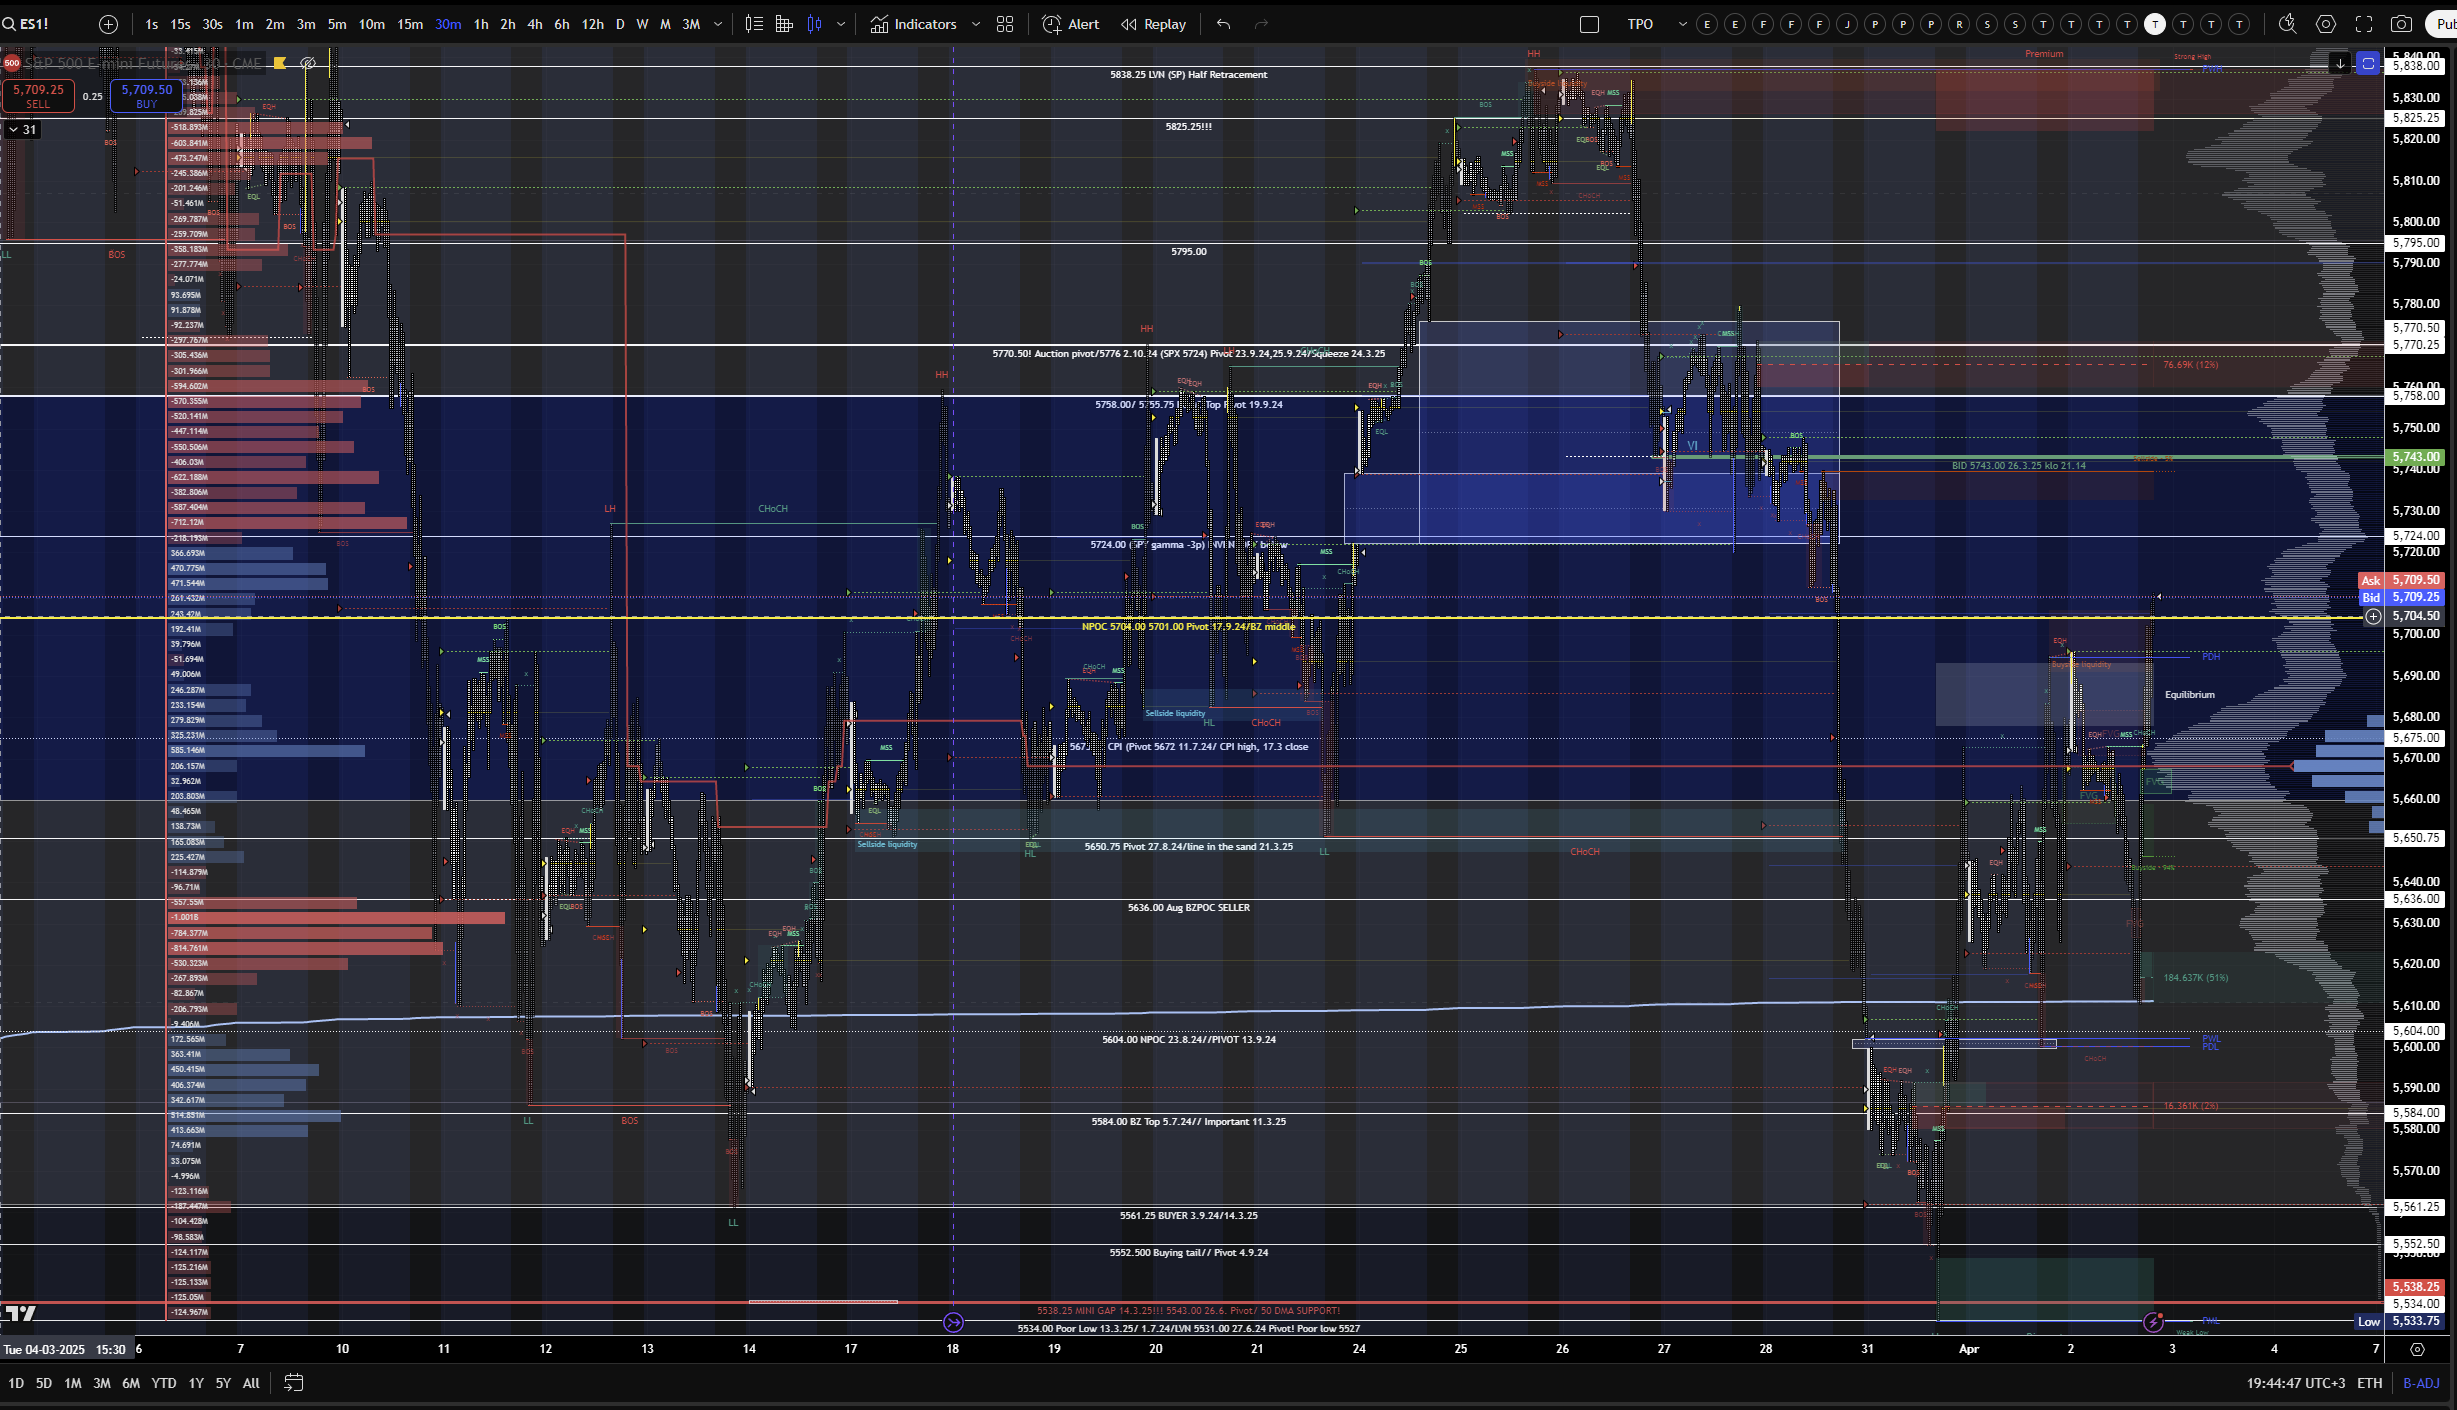This screenshot has width=2457, height=1410.
Task: Click the 5,709.50 BUY button
Action: pyautogui.click(x=147, y=95)
